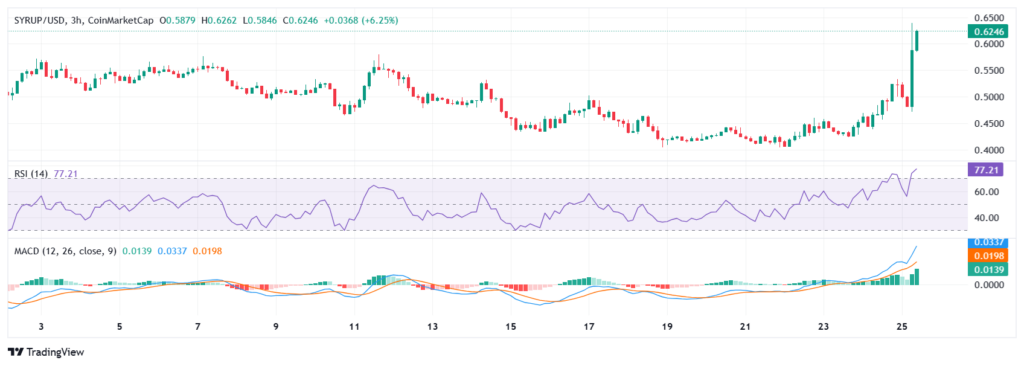Select the SYRUP/USD symbol title

[x=39, y=21]
